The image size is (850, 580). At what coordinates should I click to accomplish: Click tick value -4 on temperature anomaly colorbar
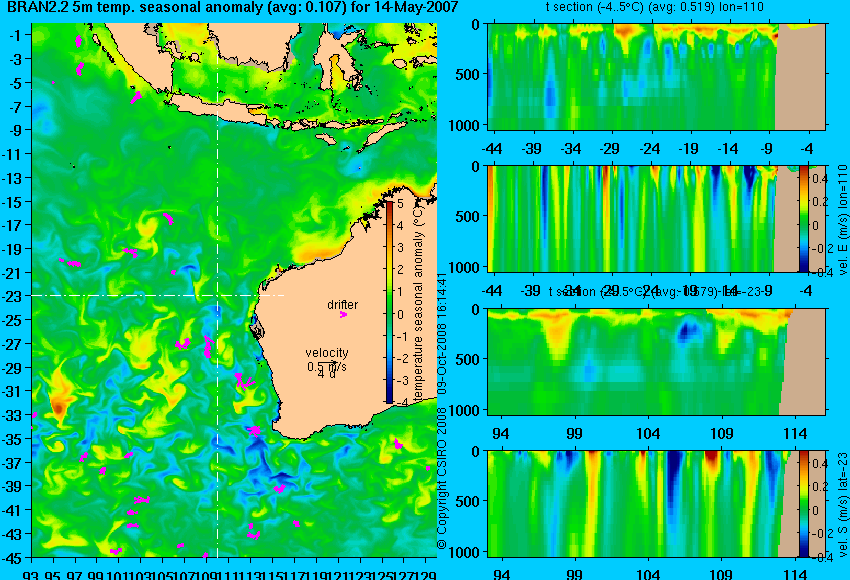pos(403,402)
